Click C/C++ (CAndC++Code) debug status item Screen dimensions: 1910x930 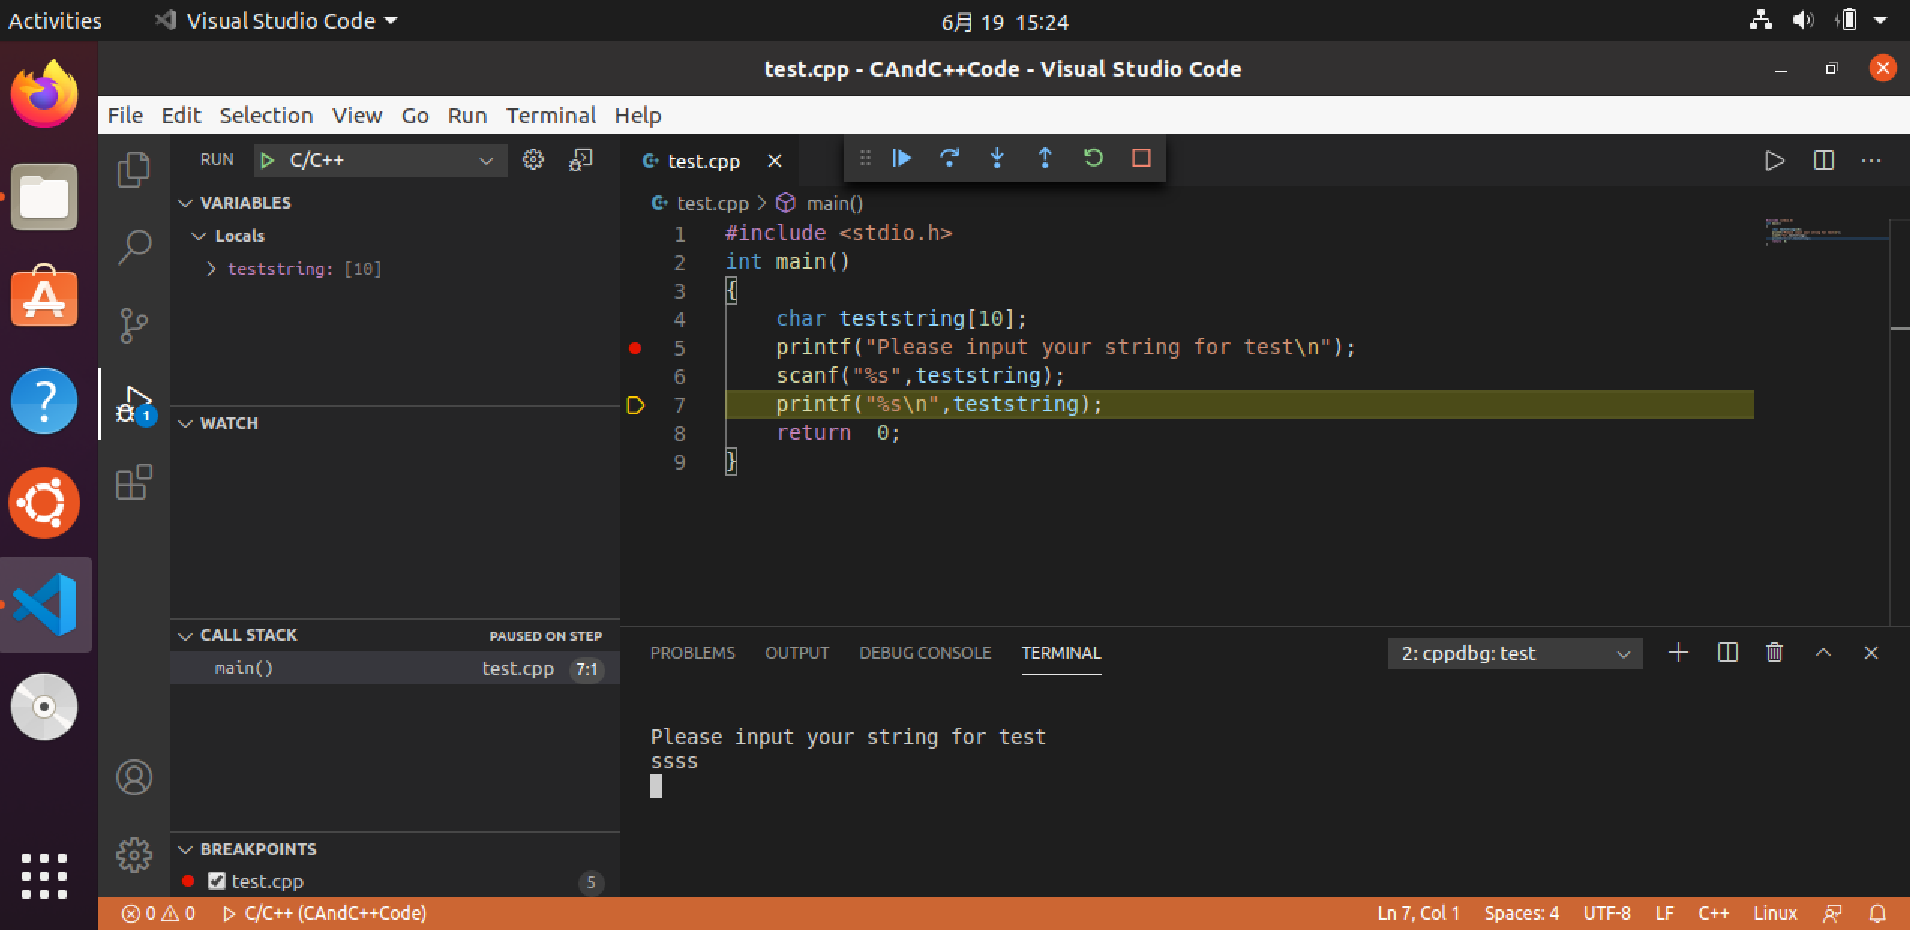point(324,913)
